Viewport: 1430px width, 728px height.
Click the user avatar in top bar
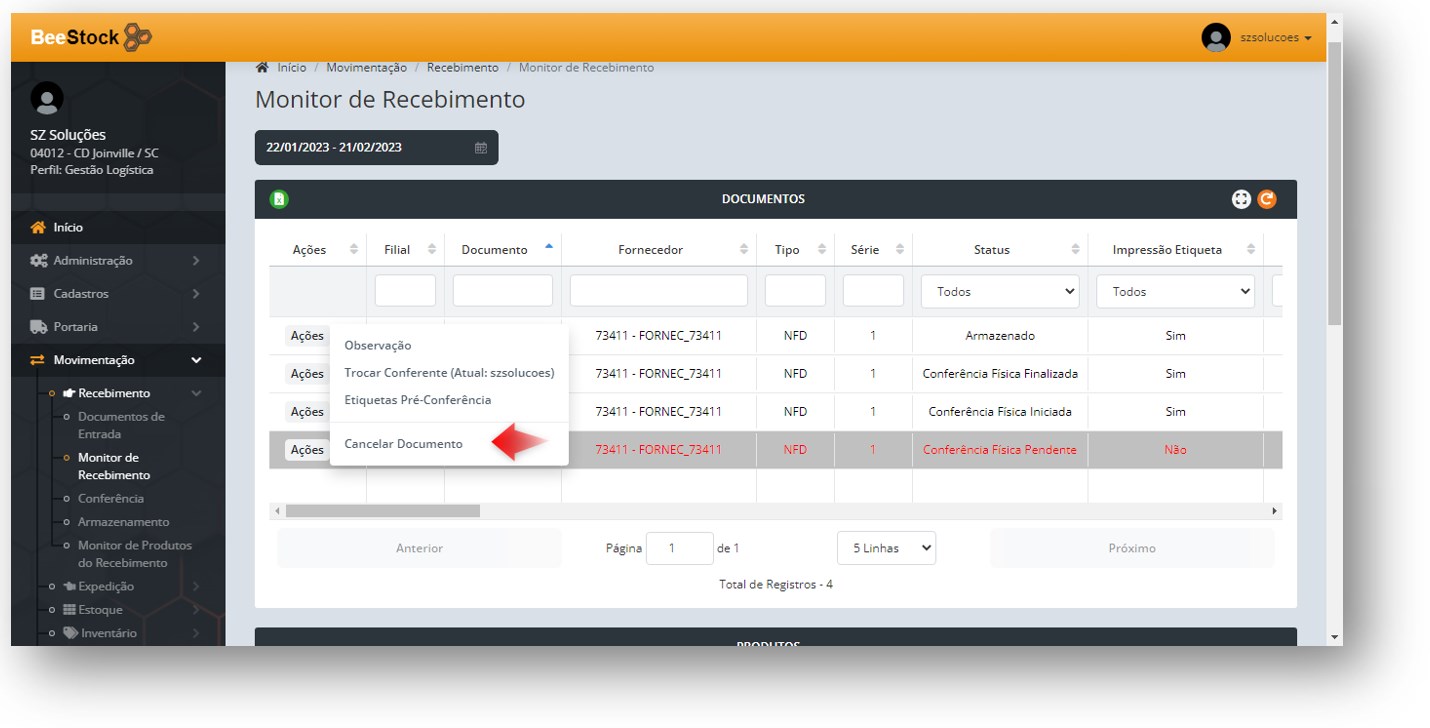click(x=1215, y=38)
